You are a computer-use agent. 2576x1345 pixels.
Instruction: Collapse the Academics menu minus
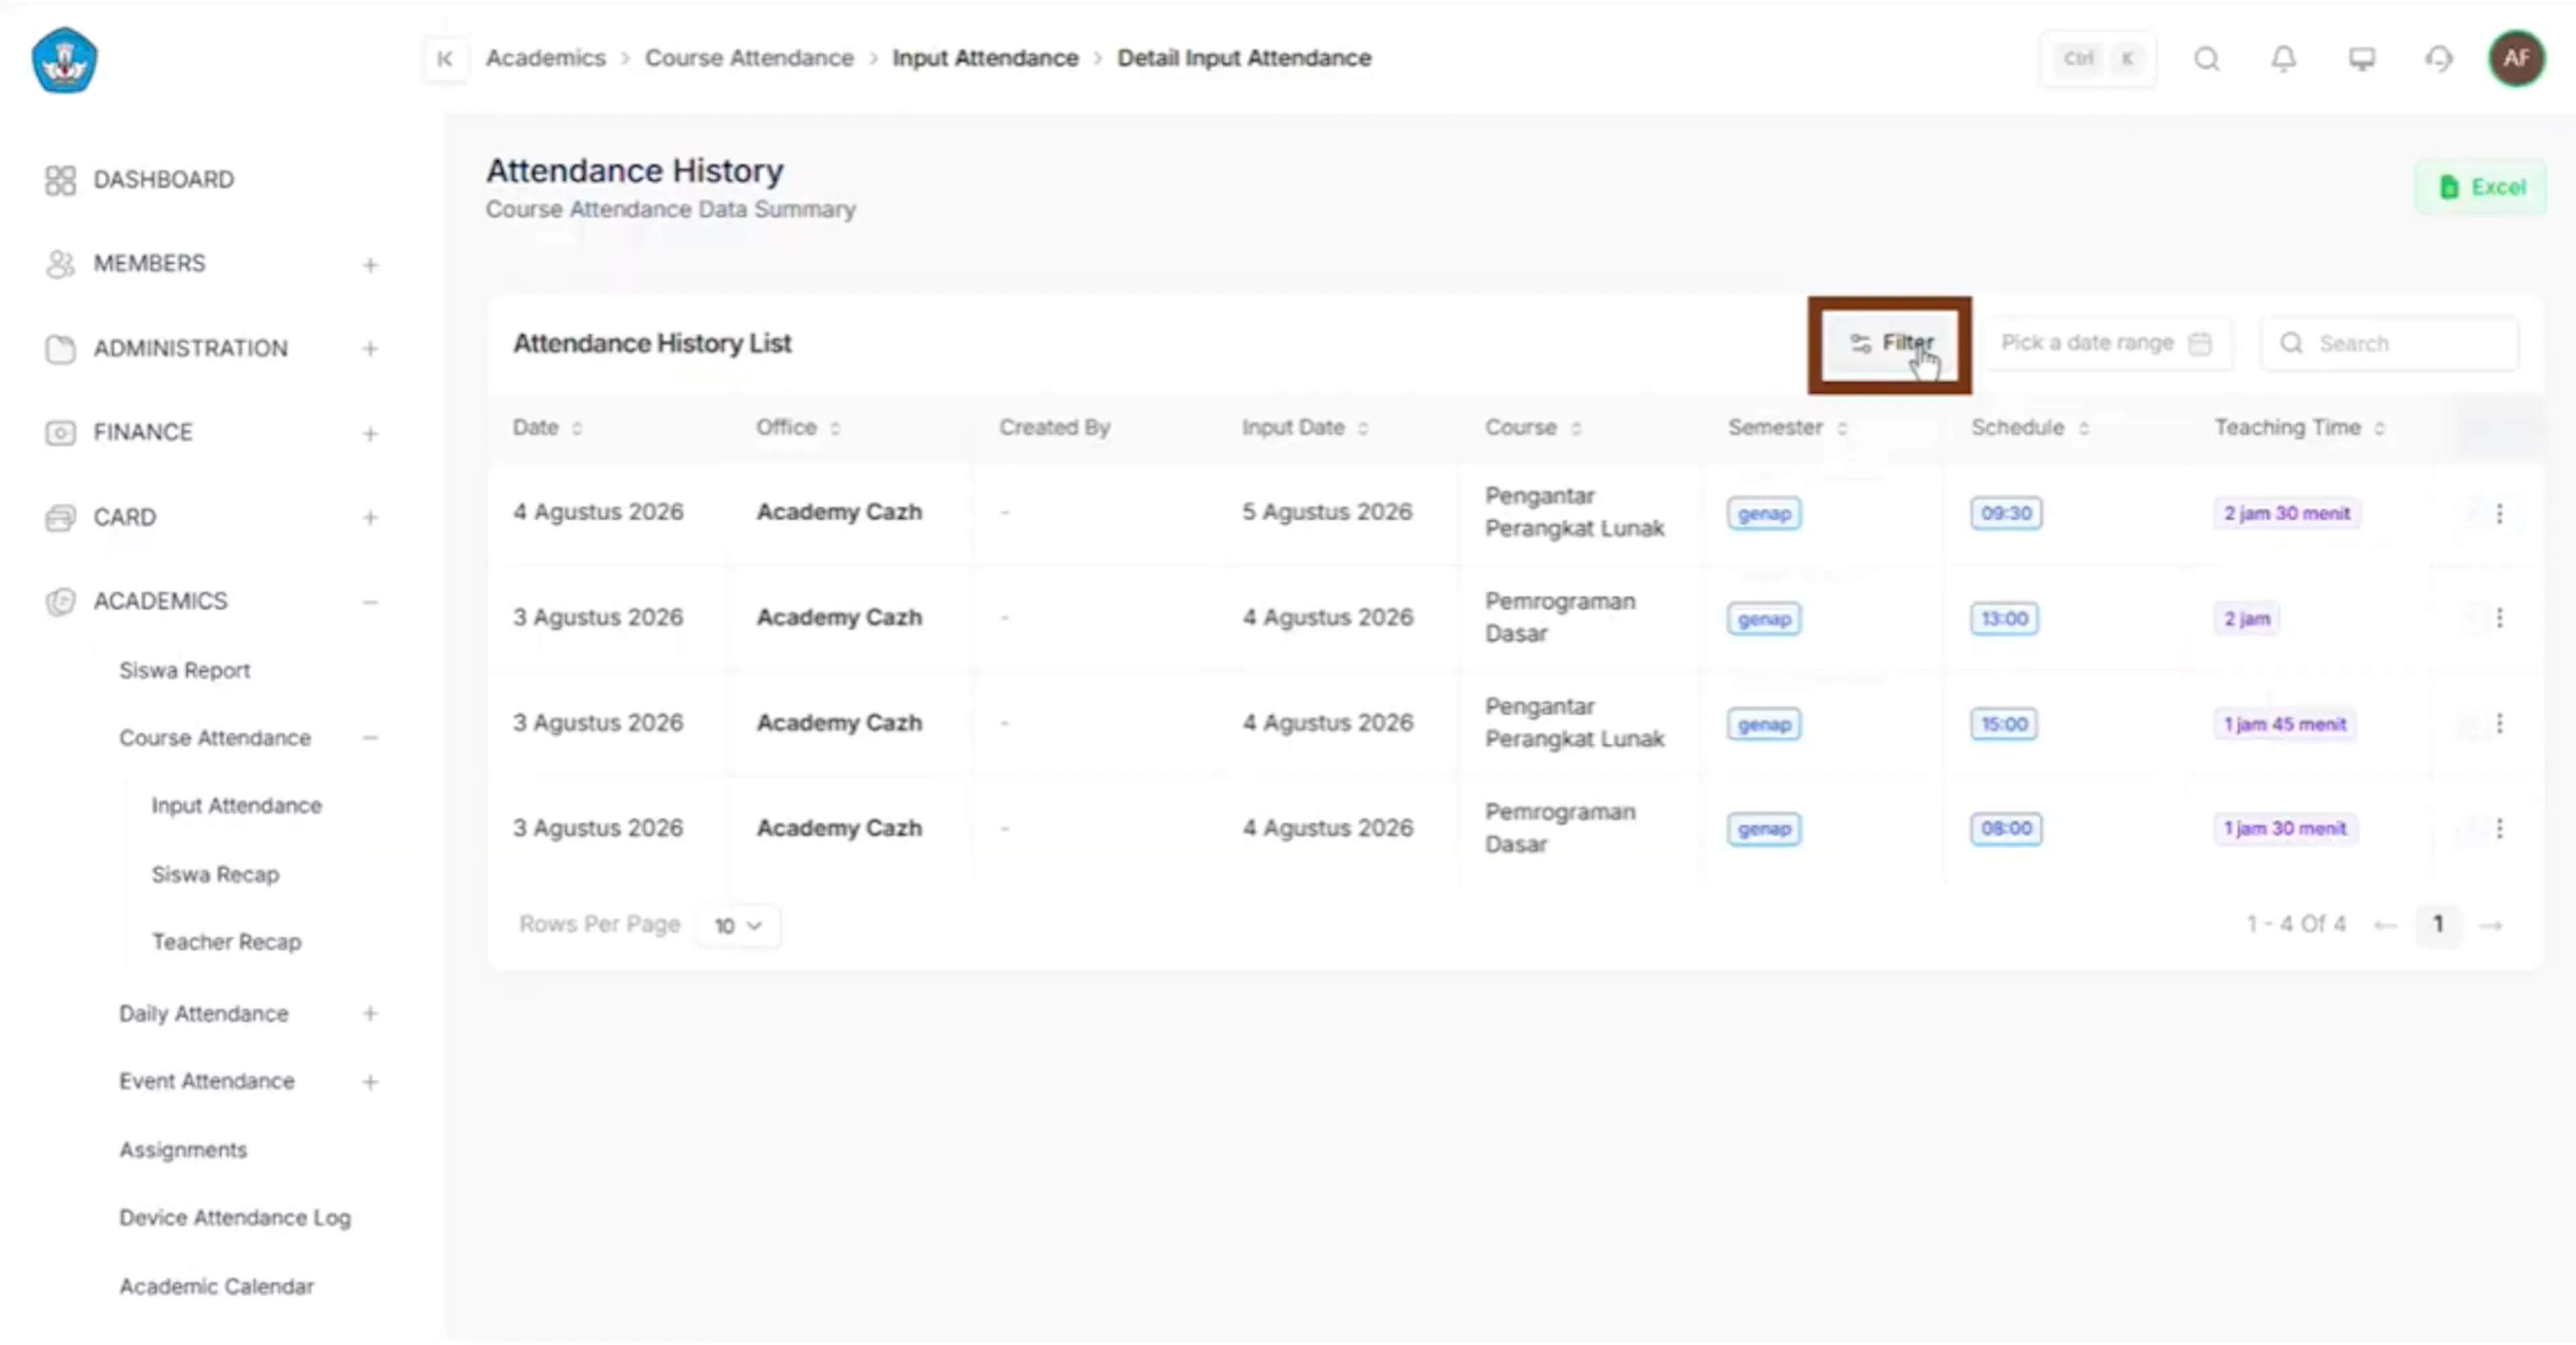click(370, 602)
